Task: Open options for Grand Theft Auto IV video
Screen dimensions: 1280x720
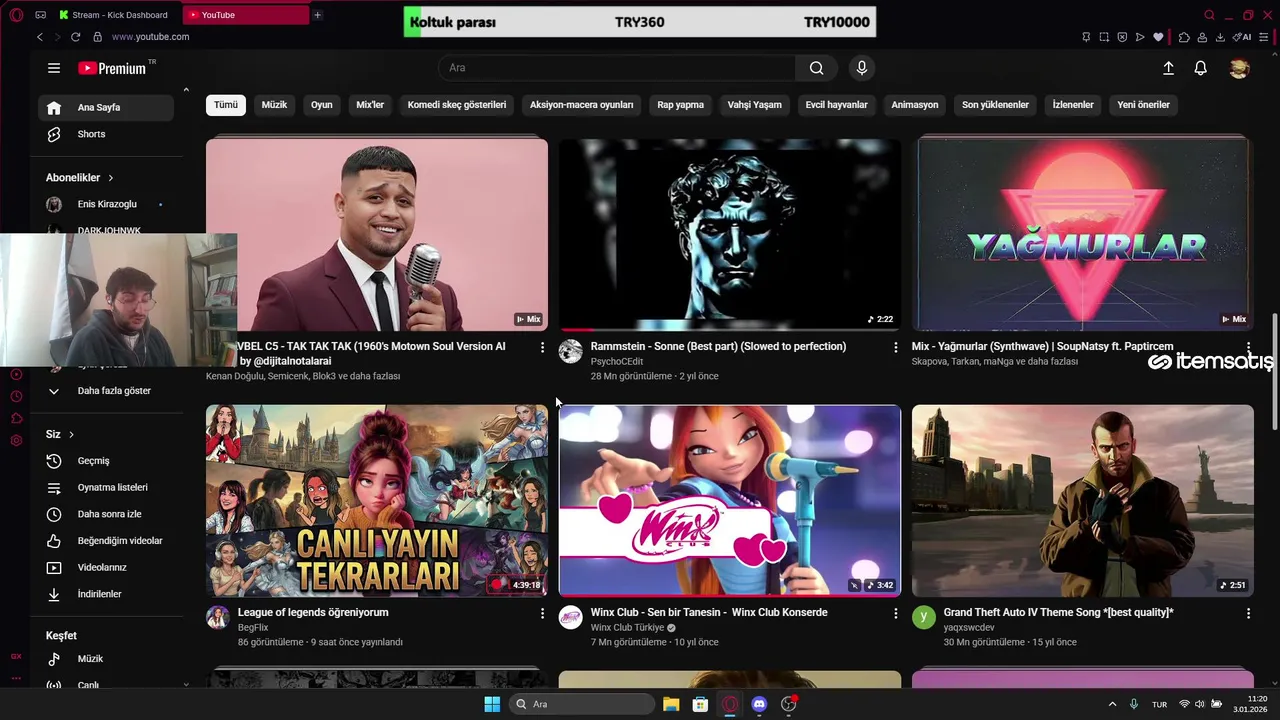Action: coord(1248,613)
